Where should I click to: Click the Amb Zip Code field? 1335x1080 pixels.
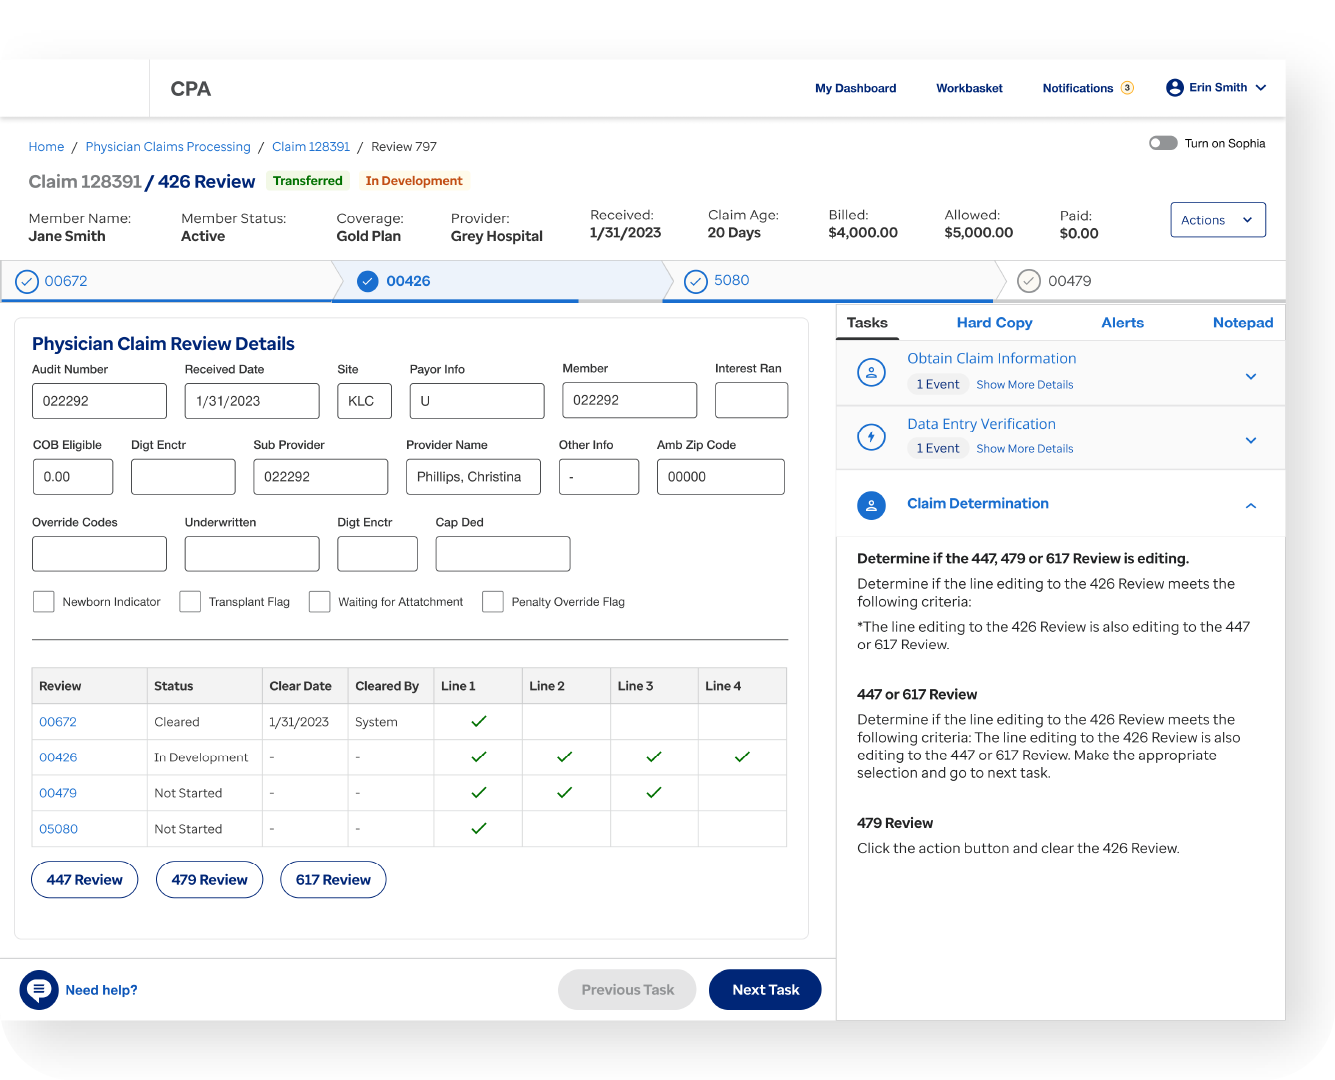[x=720, y=477]
